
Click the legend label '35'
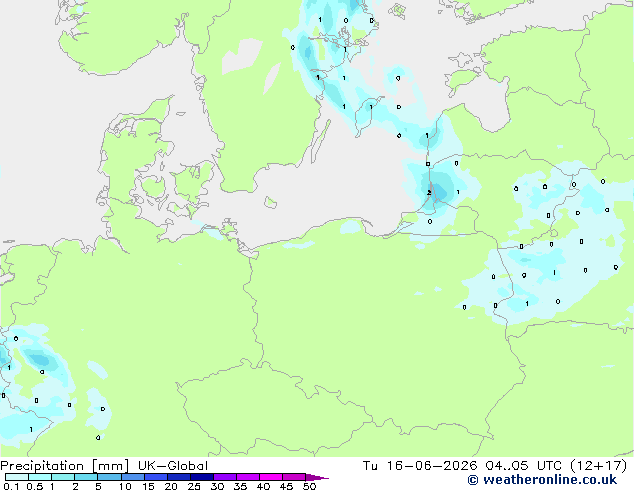pyautogui.click(x=241, y=486)
